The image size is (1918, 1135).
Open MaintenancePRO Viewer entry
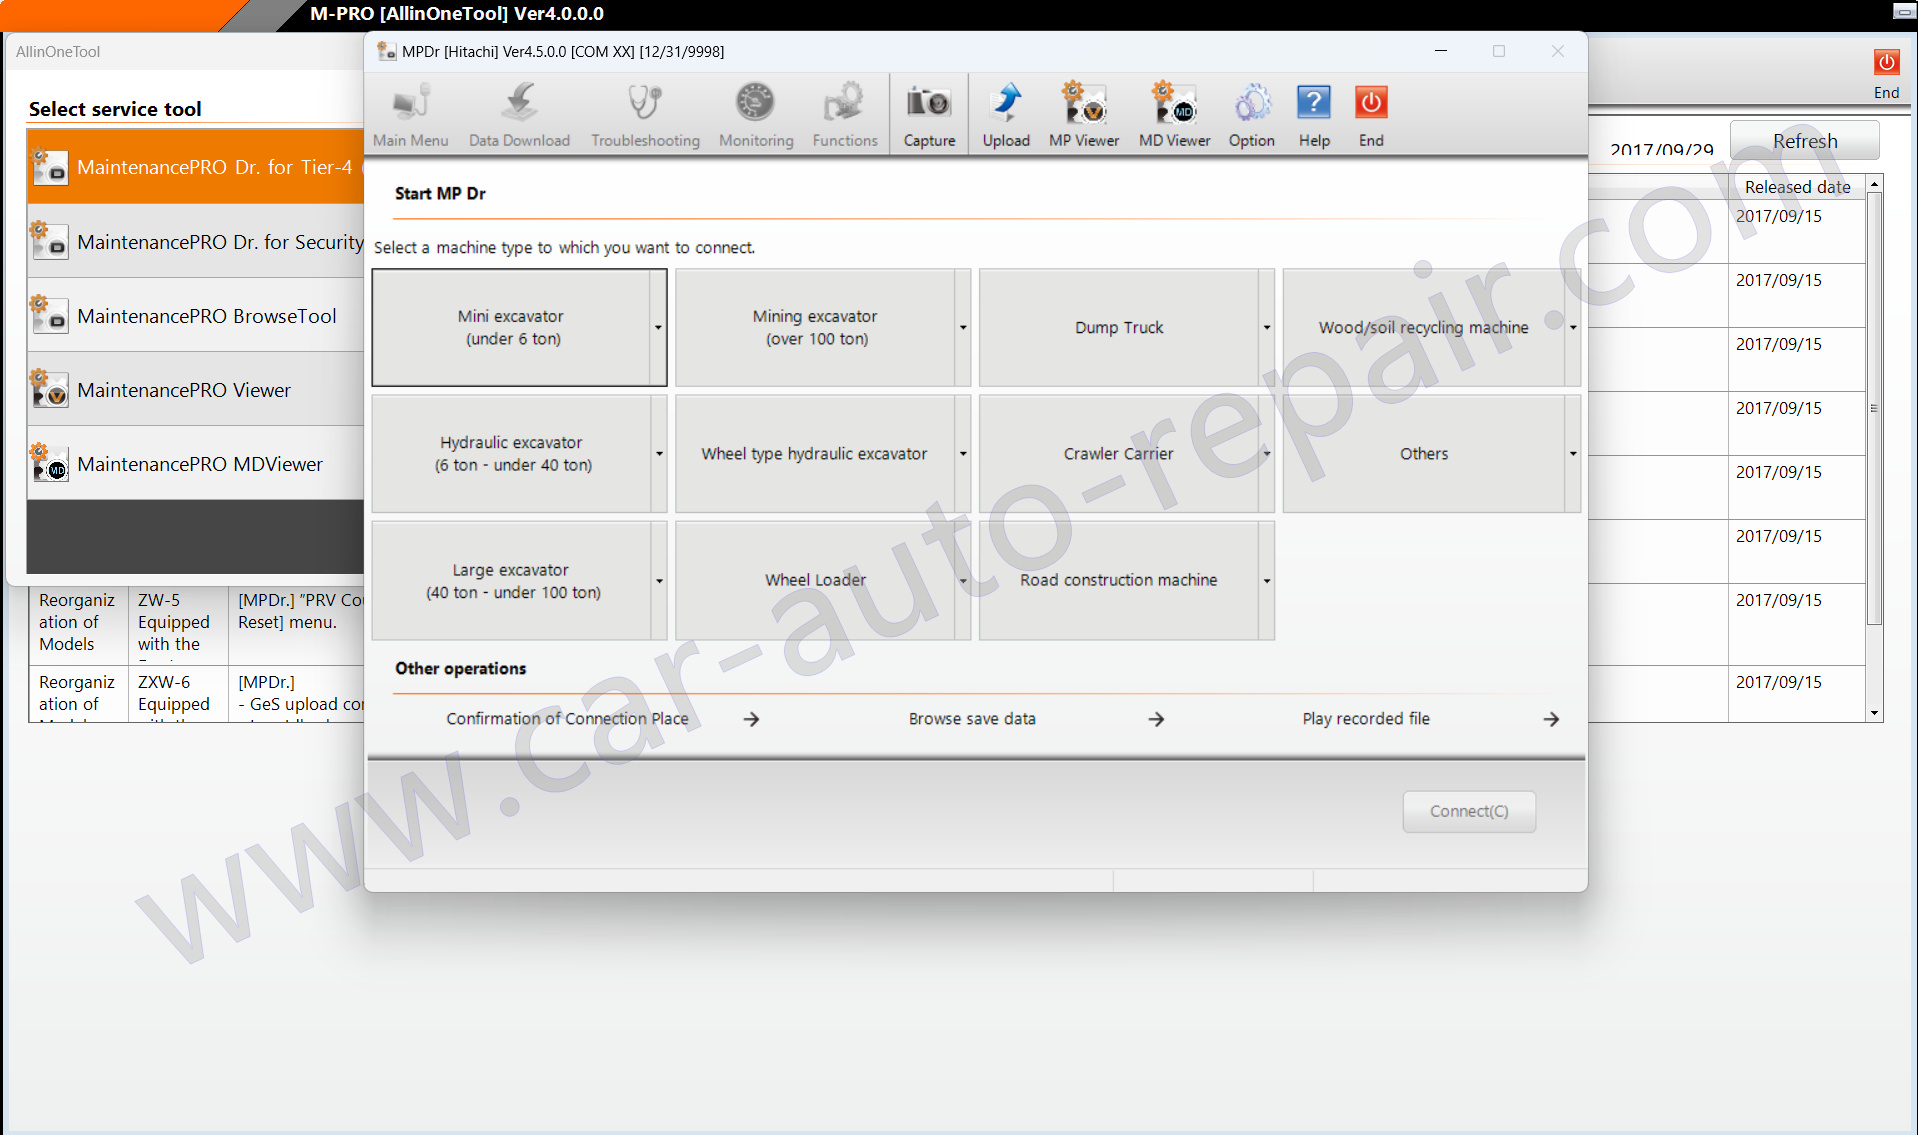pos(196,390)
